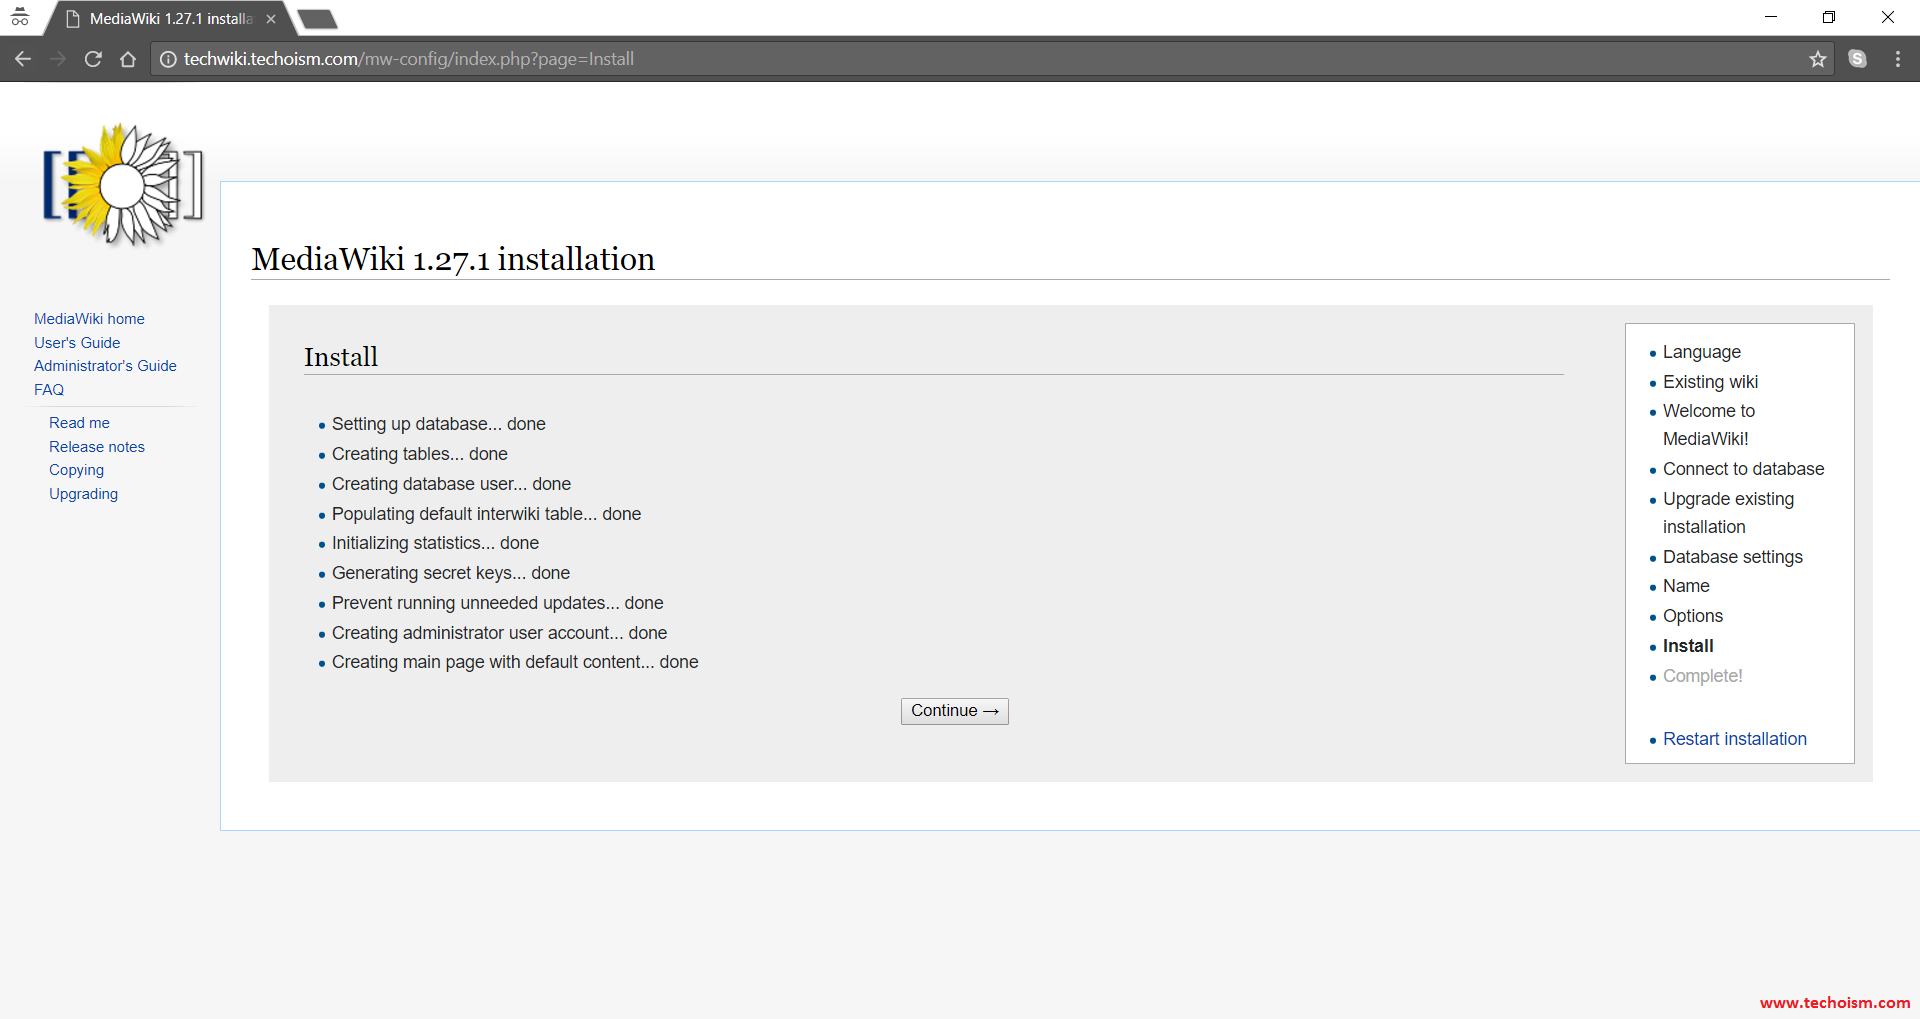The image size is (1920, 1019).
Task: Open MediaWiki home link
Action: (x=89, y=319)
